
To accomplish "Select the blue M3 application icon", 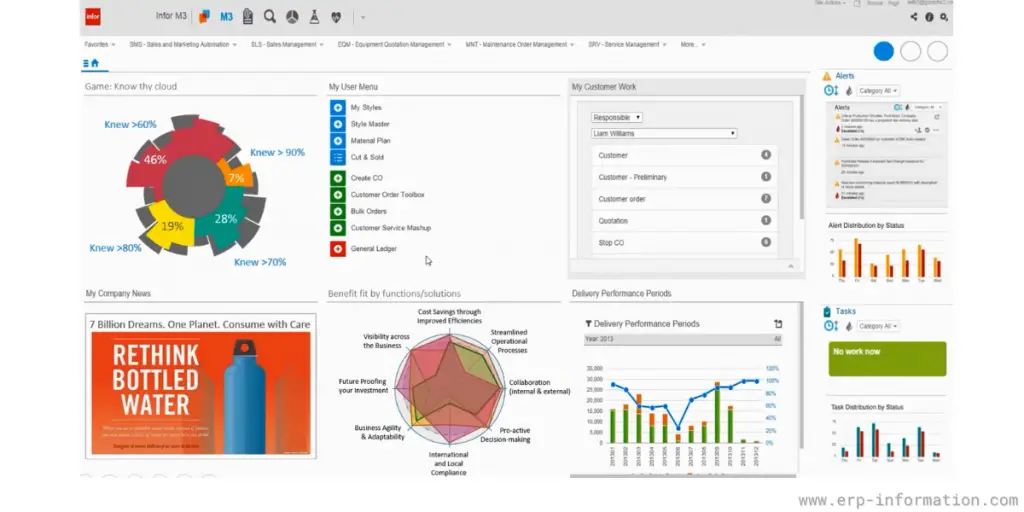I will 226,17.
